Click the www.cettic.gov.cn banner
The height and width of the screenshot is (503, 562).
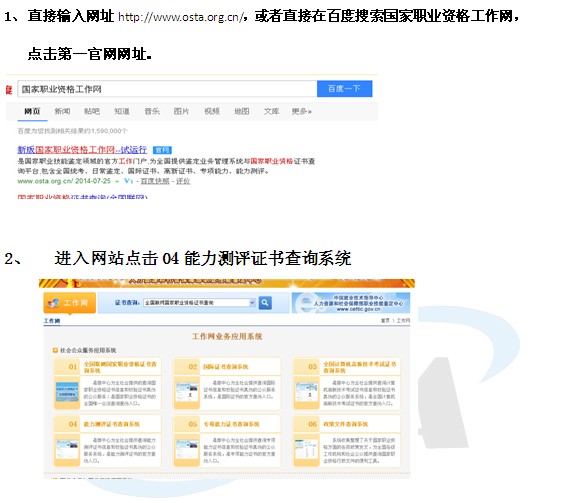pos(351,303)
